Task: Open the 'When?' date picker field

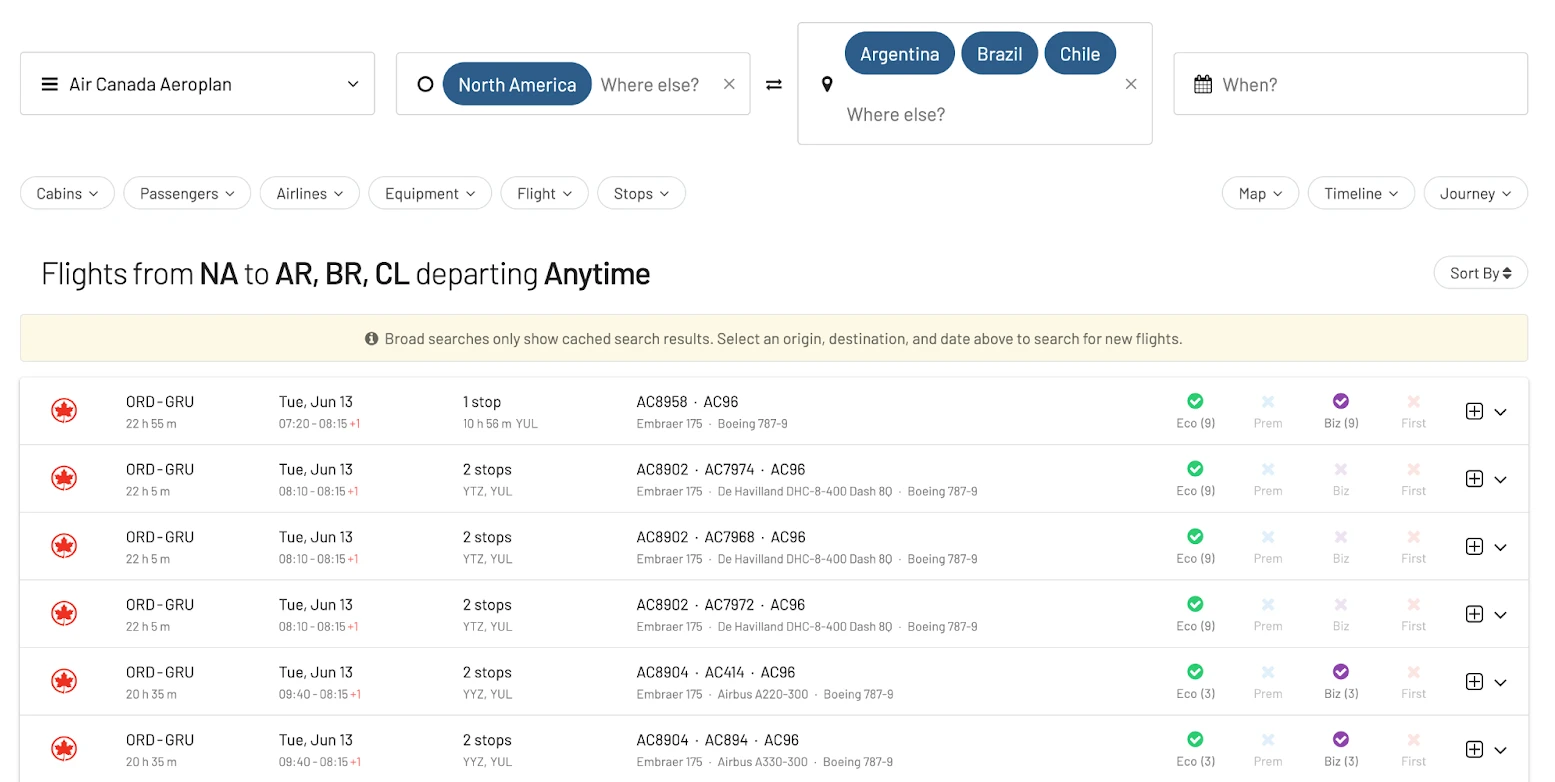Action: coord(1350,84)
